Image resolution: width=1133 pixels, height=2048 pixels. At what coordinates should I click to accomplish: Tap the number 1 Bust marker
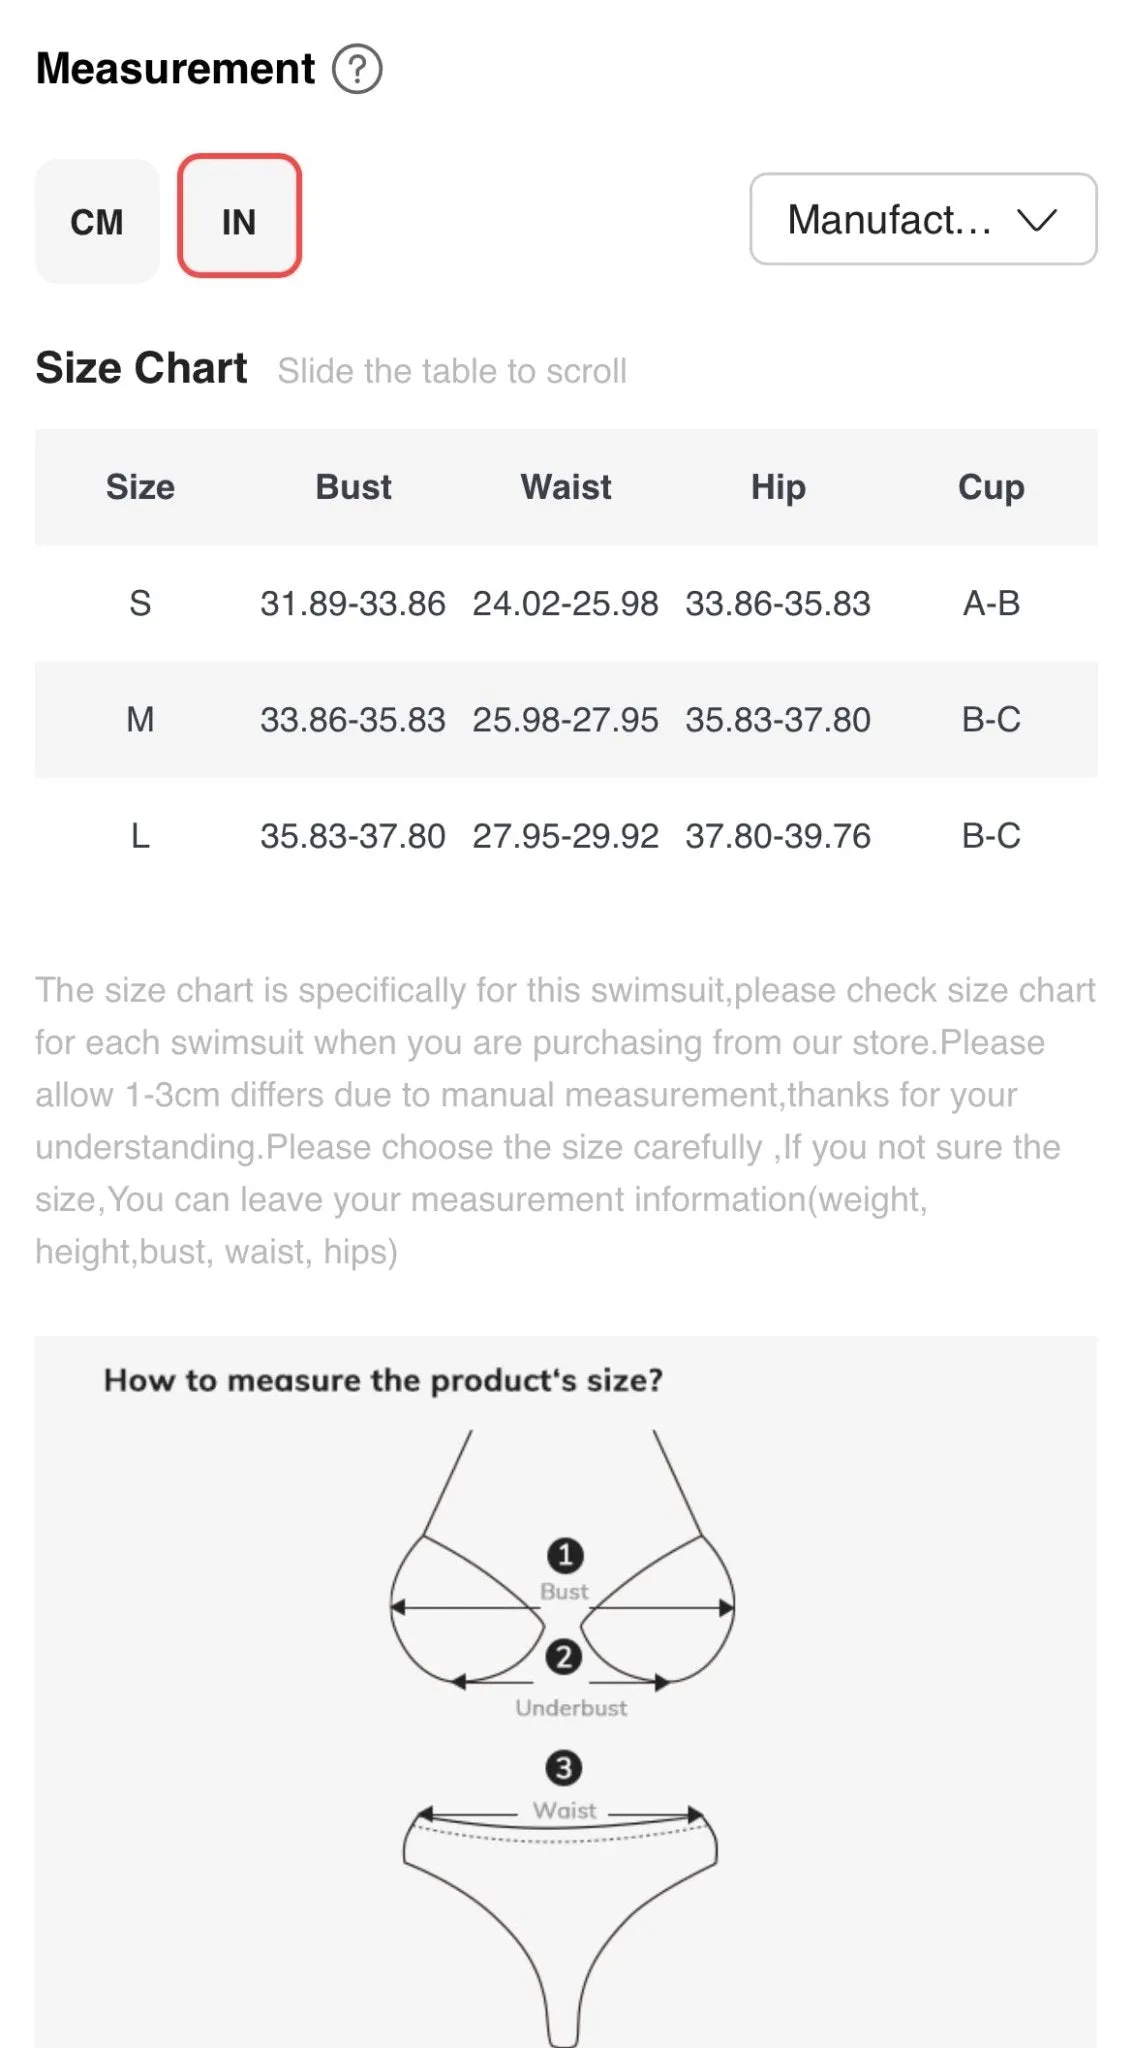pyautogui.click(x=565, y=1555)
